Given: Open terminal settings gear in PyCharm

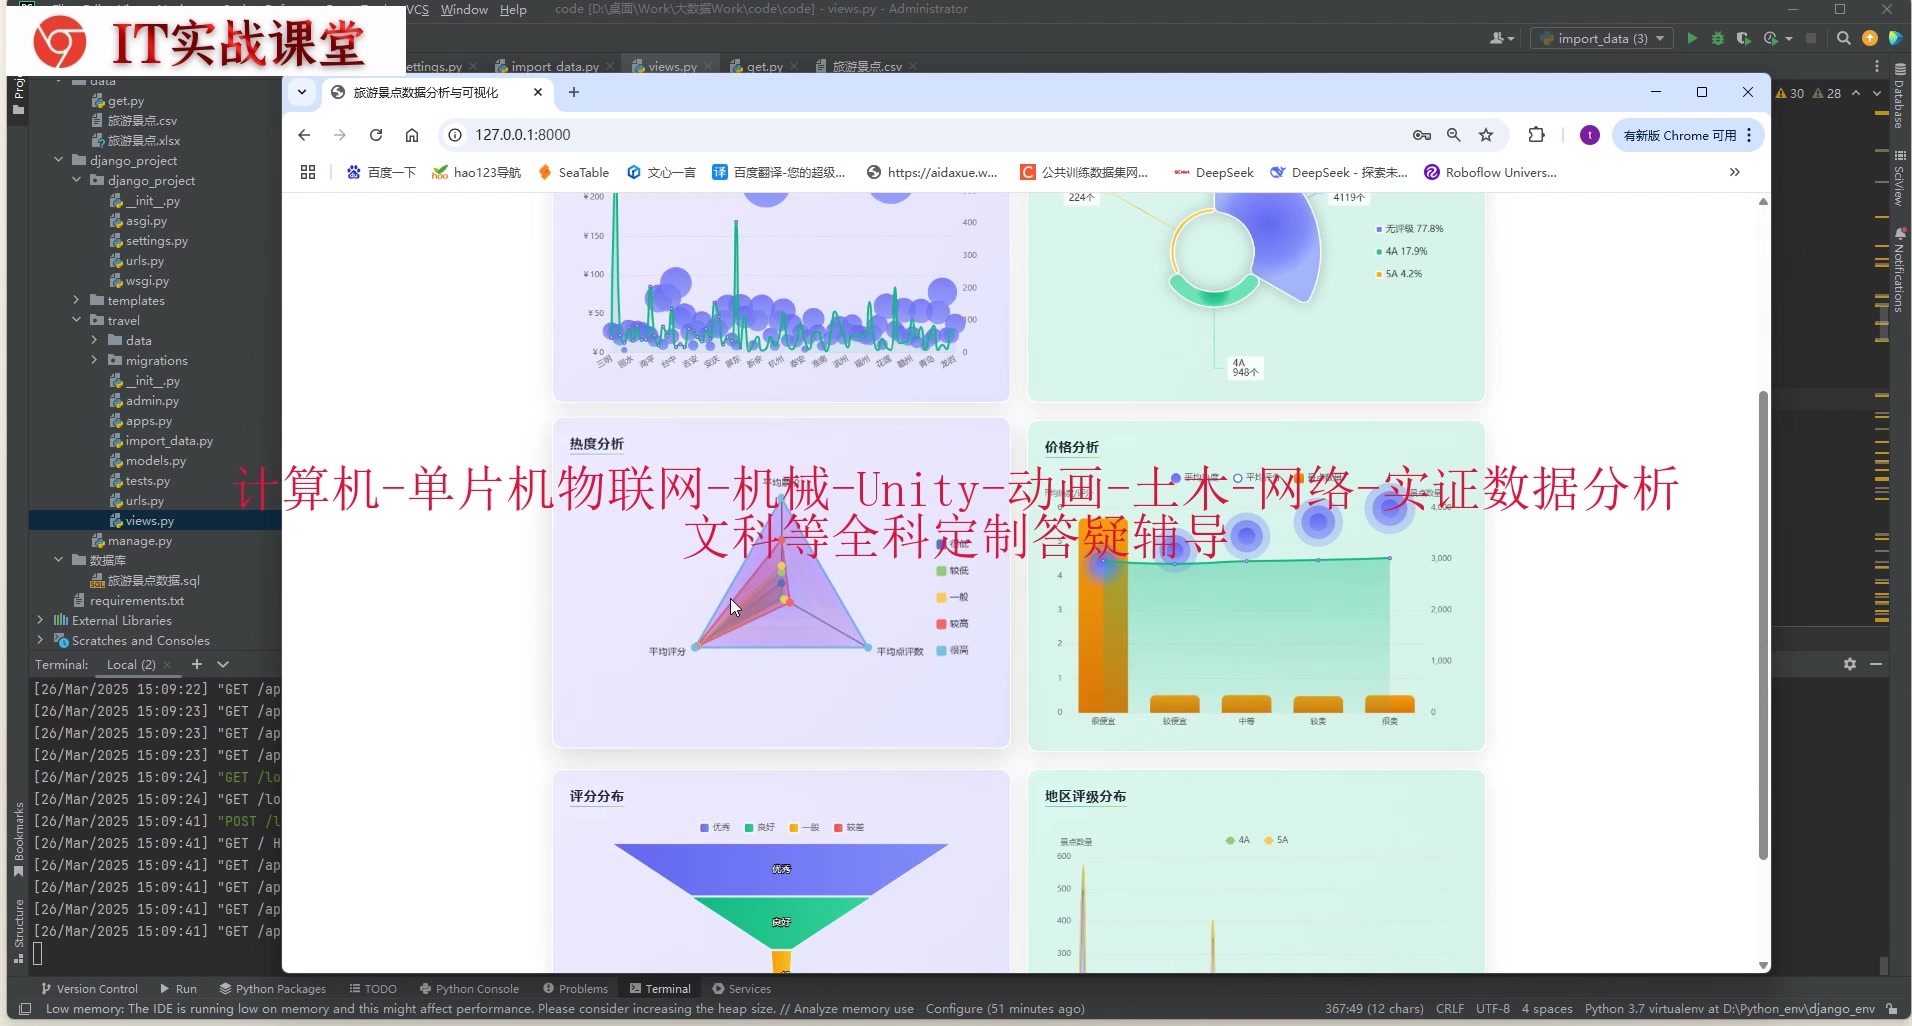Looking at the screenshot, I should pyautogui.click(x=1850, y=664).
